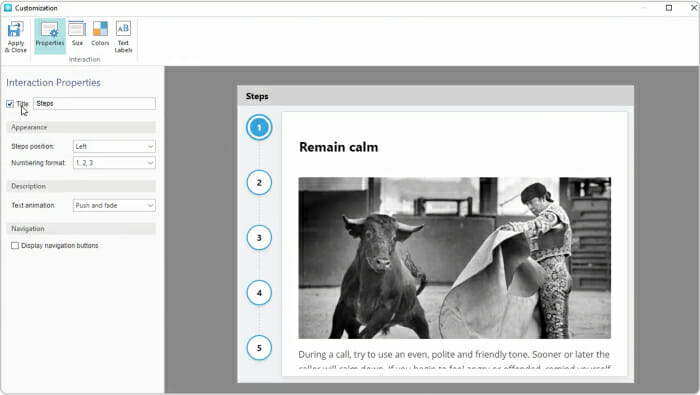The image size is (700, 395).
Task: Open the Numbering format dropdown
Action: click(114, 163)
